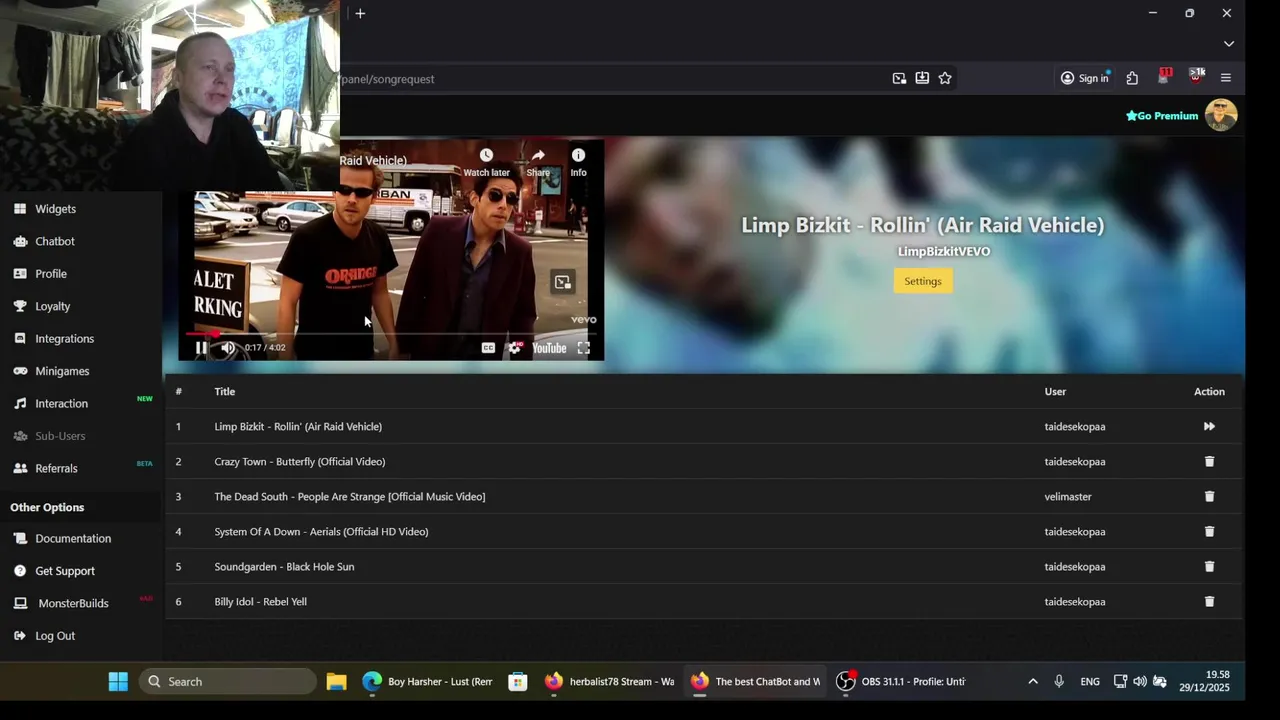Screen dimensions: 1280x720
Task: Bookmark this page with the star icon
Action: (x=945, y=78)
